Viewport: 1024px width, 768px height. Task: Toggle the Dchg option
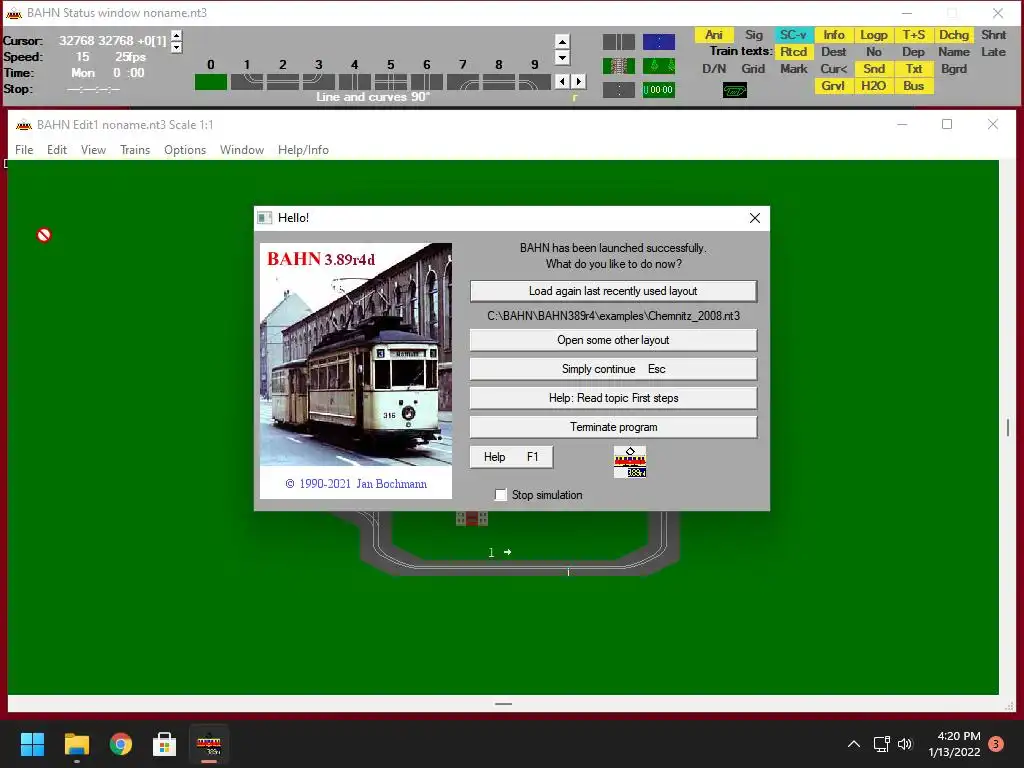pos(953,35)
